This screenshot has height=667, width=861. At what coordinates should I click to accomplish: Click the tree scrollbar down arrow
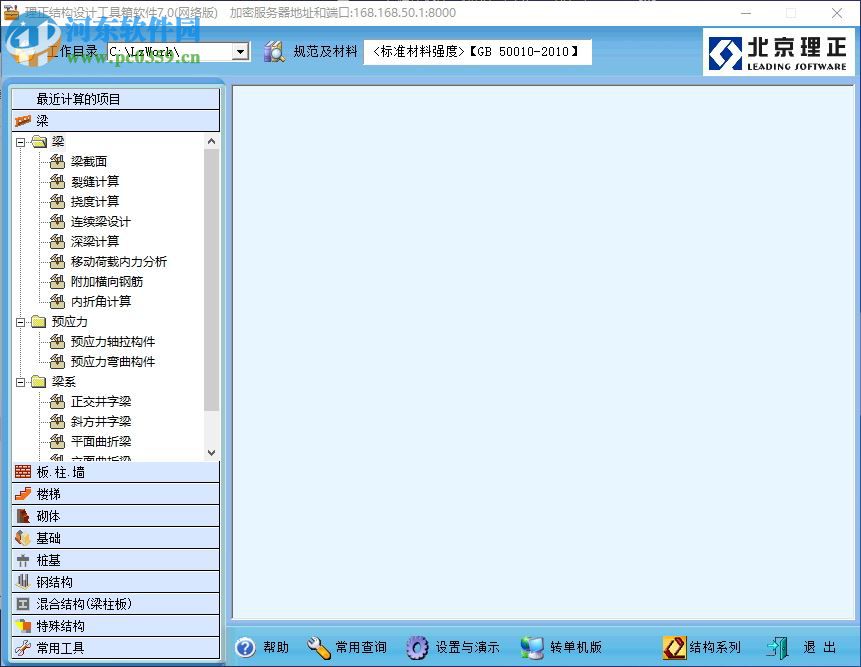(211, 451)
